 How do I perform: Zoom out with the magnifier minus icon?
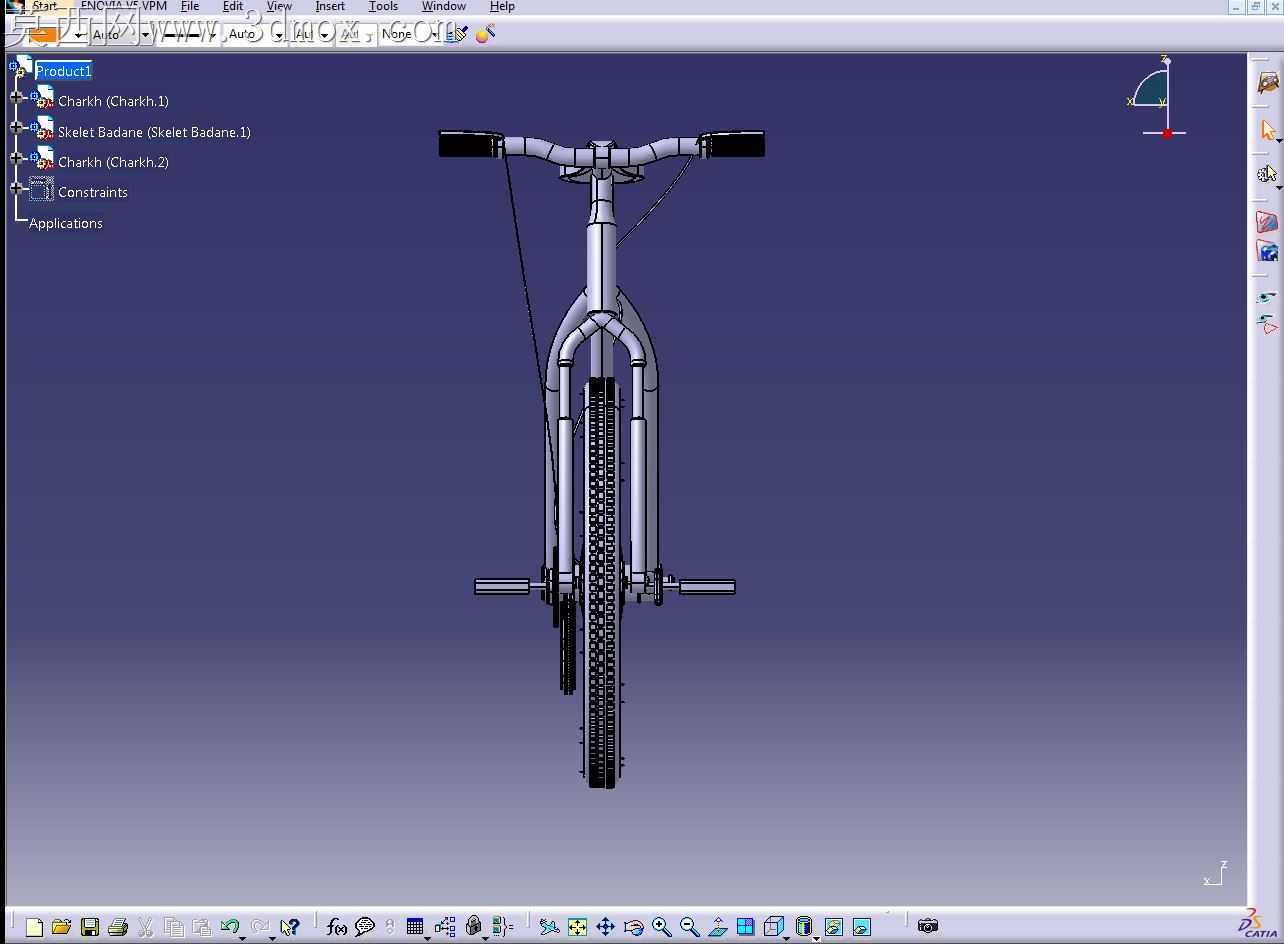(x=689, y=927)
